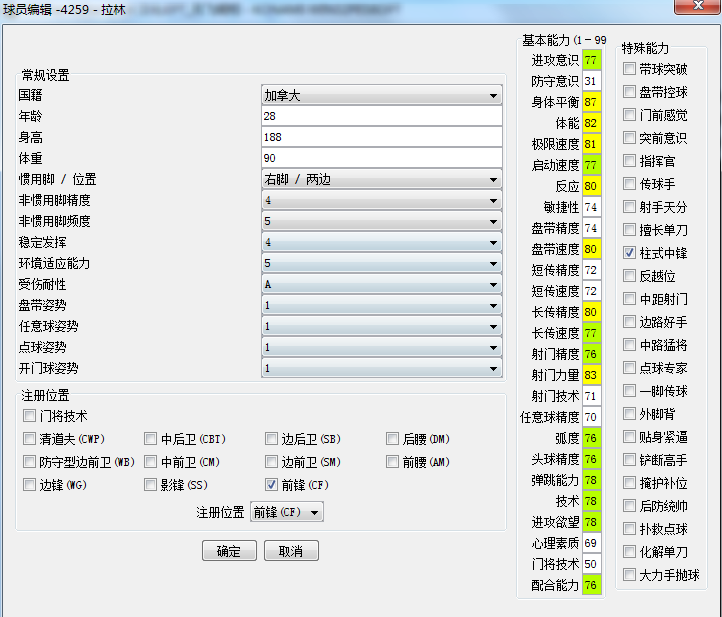Click the 确定 button
This screenshot has height=617, width=722.
coord(229,551)
